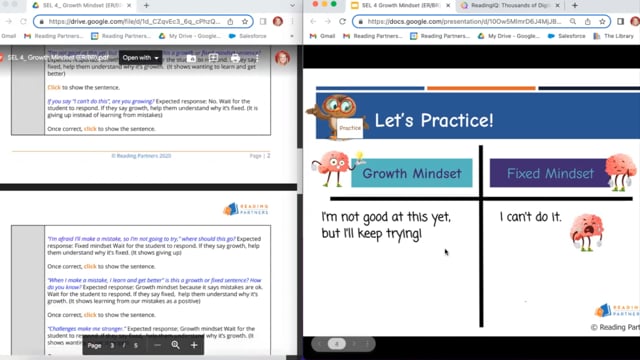This screenshot has height=360, width=640.
Task: Close the SEL 4 Growth Mindset Drive tab
Action: [x=129, y=6]
